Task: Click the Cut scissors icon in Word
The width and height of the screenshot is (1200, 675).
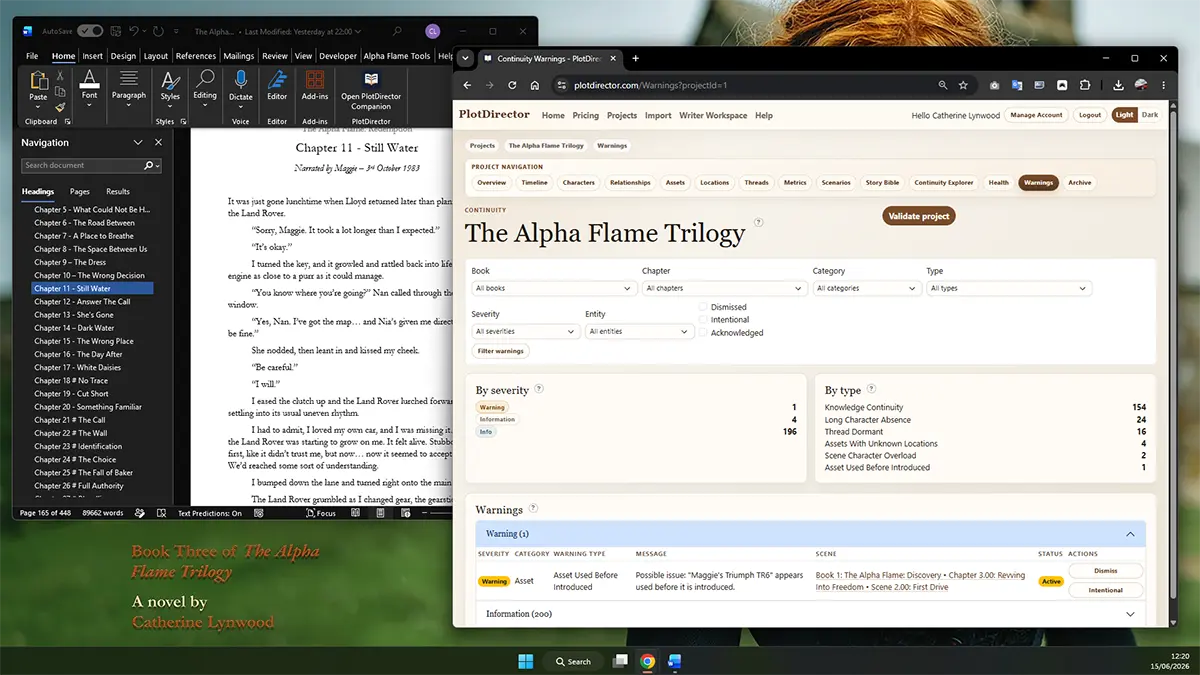Action: coord(60,76)
